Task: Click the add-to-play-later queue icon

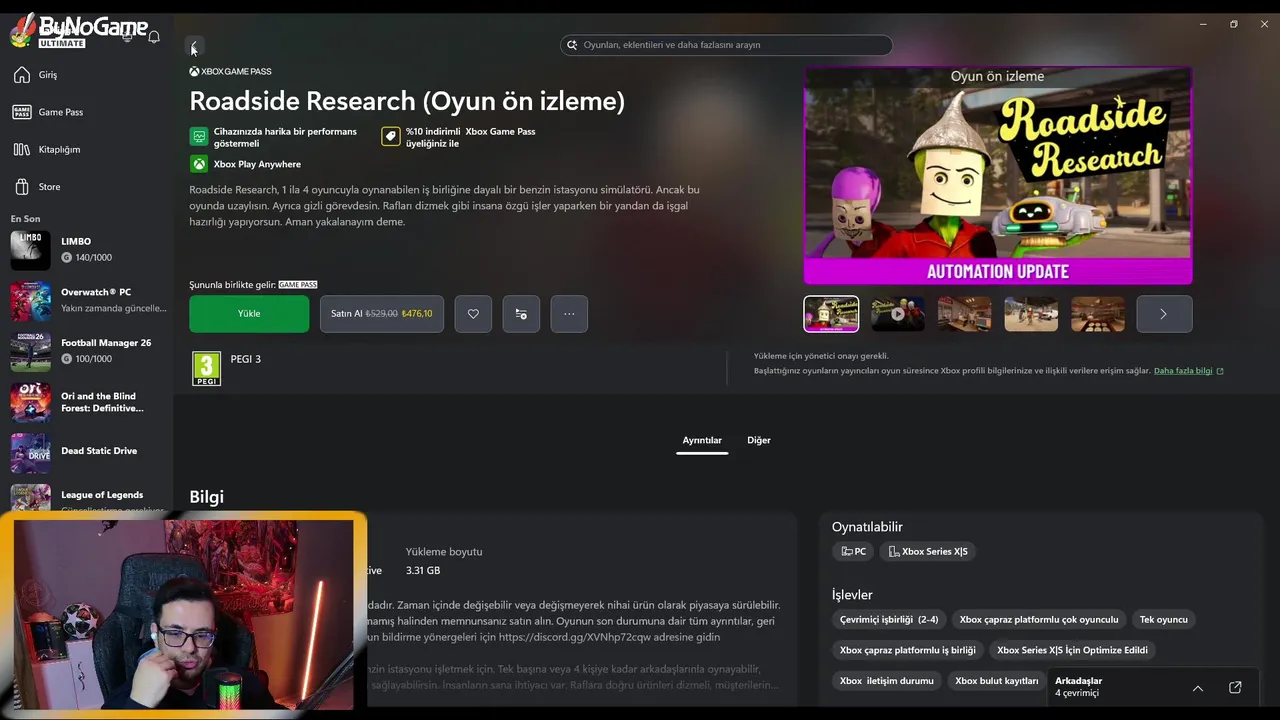Action: 521,314
